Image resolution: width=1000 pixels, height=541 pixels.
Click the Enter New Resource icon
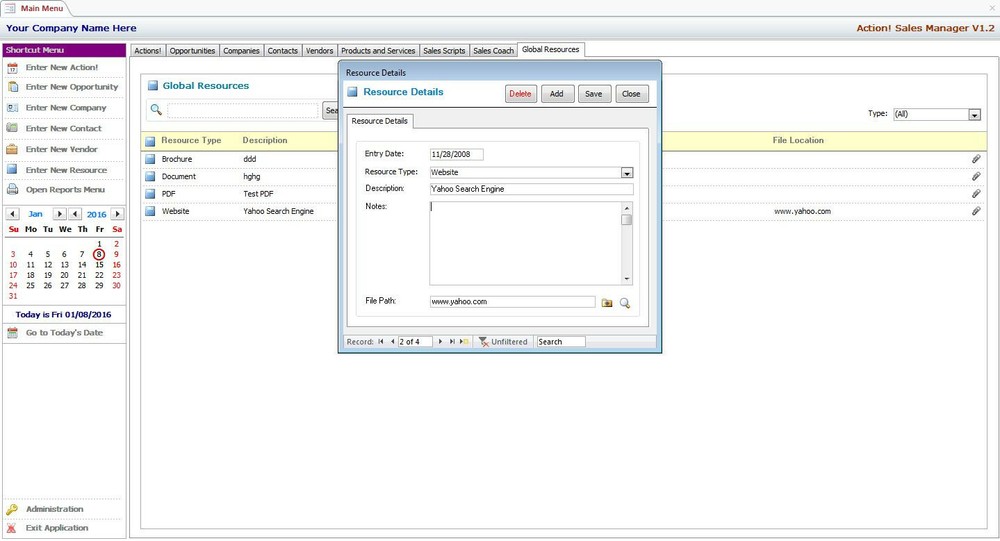tap(12, 170)
